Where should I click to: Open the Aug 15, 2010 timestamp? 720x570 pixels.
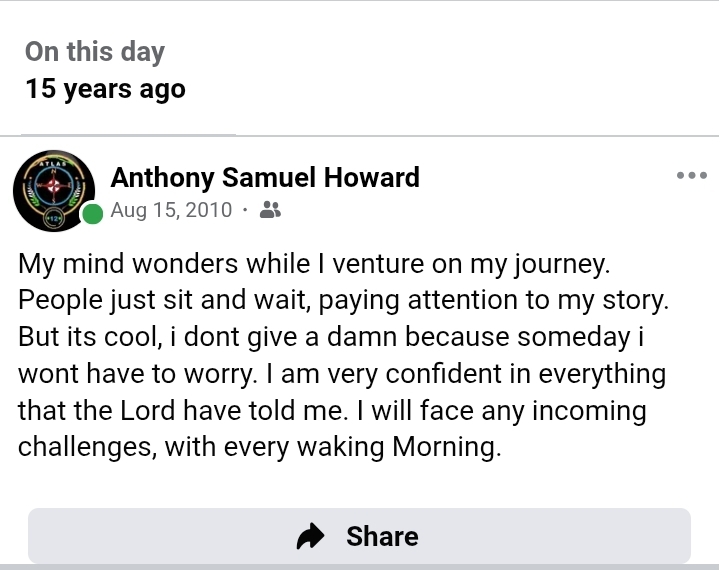point(171,210)
